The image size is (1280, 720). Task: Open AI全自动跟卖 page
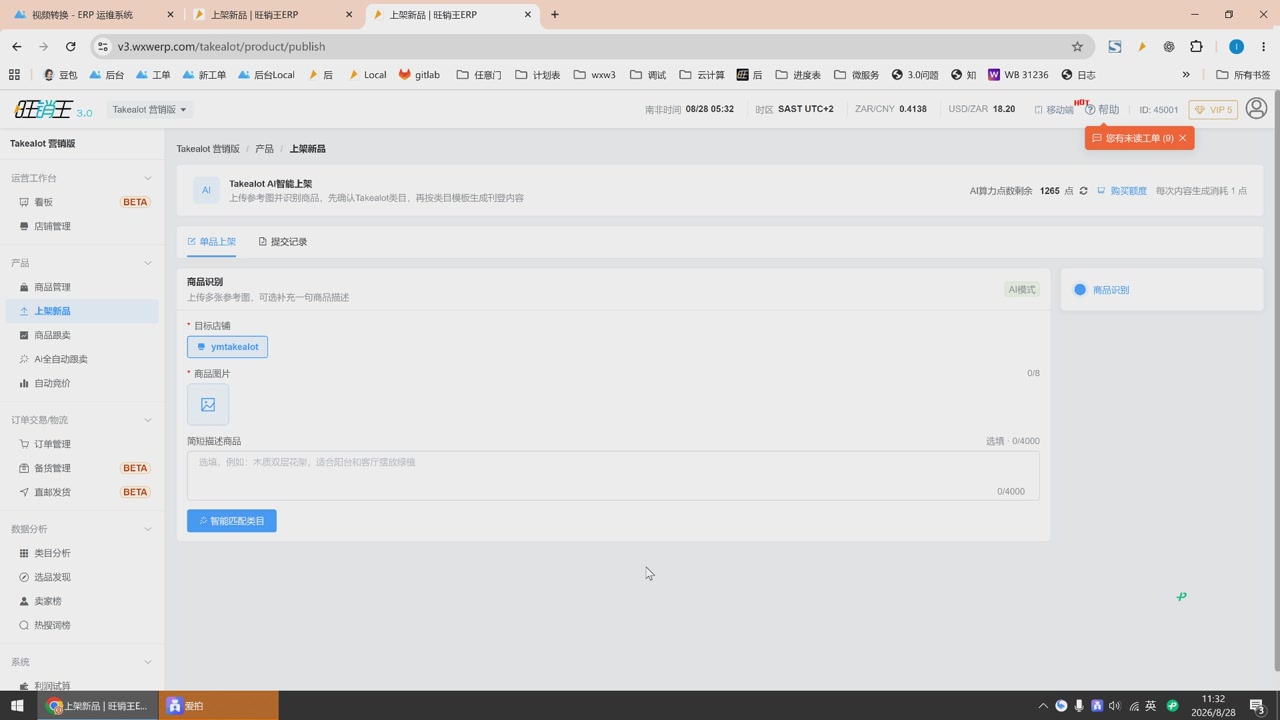click(x=82, y=359)
